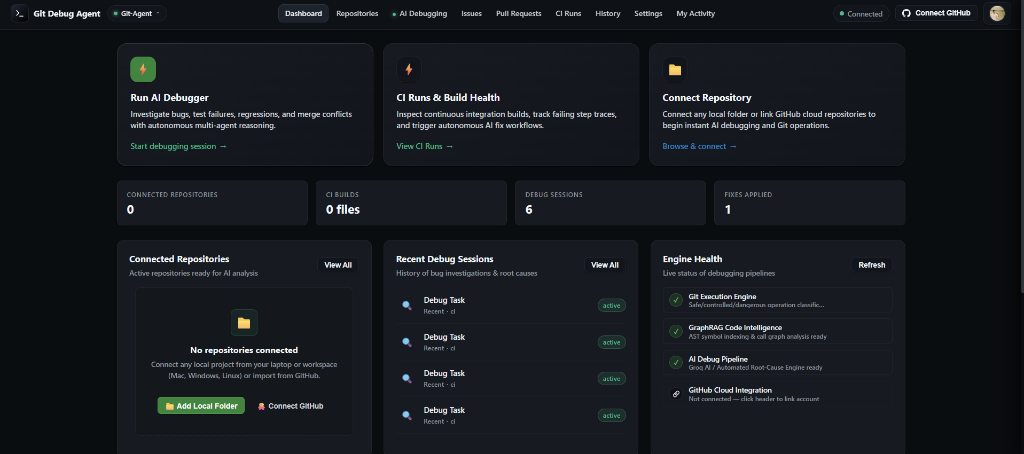Click the Connected status indicator

click(861, 13)
